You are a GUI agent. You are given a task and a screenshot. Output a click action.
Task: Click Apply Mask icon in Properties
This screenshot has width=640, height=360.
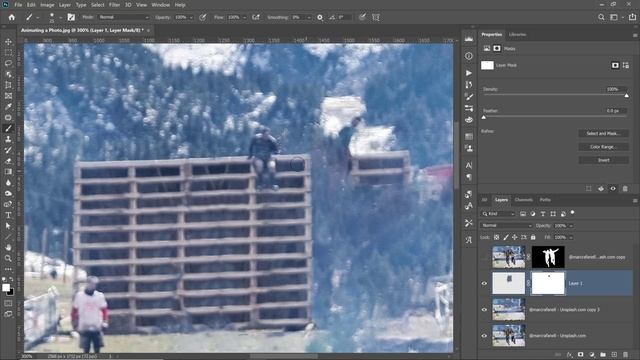601,189
